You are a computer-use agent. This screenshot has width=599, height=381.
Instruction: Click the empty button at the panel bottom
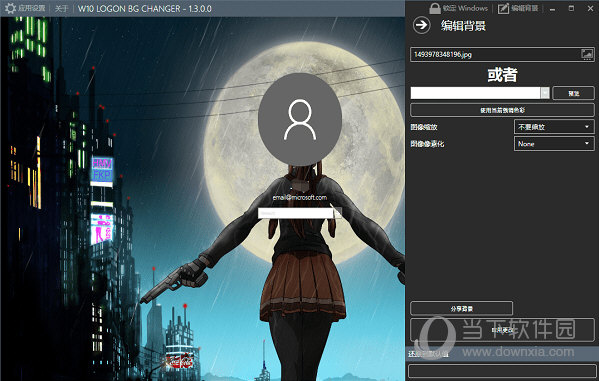(x=502, y=371)
